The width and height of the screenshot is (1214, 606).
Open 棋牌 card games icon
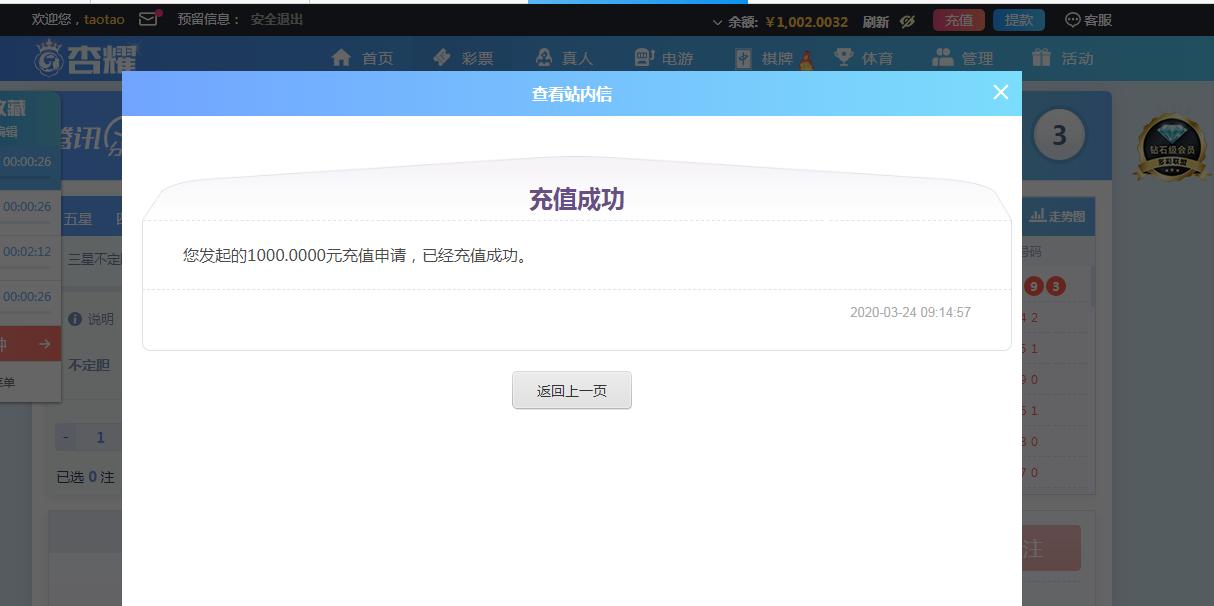point(743,58)
